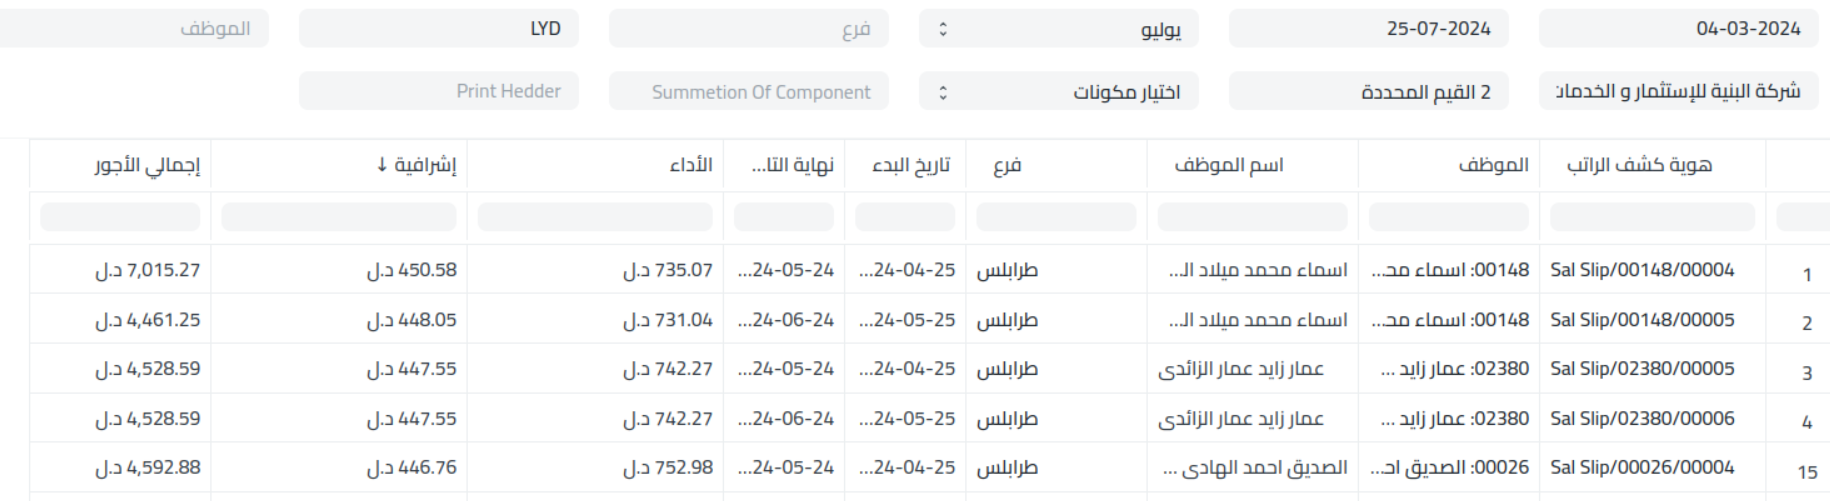The width and height of the screenshot is (1830, 501).
Task: Click the filter box under الأداء column
Action: tap(595, 217)
